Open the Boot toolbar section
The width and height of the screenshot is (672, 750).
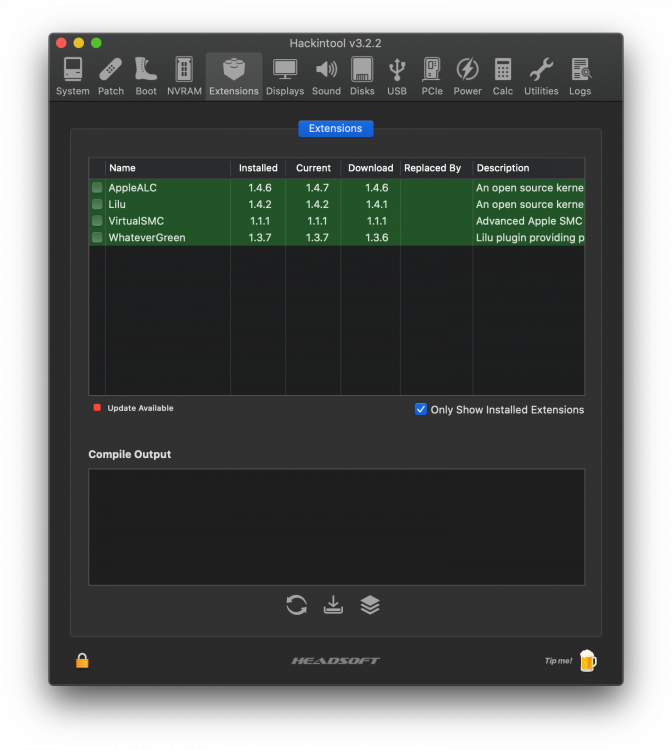146,77
